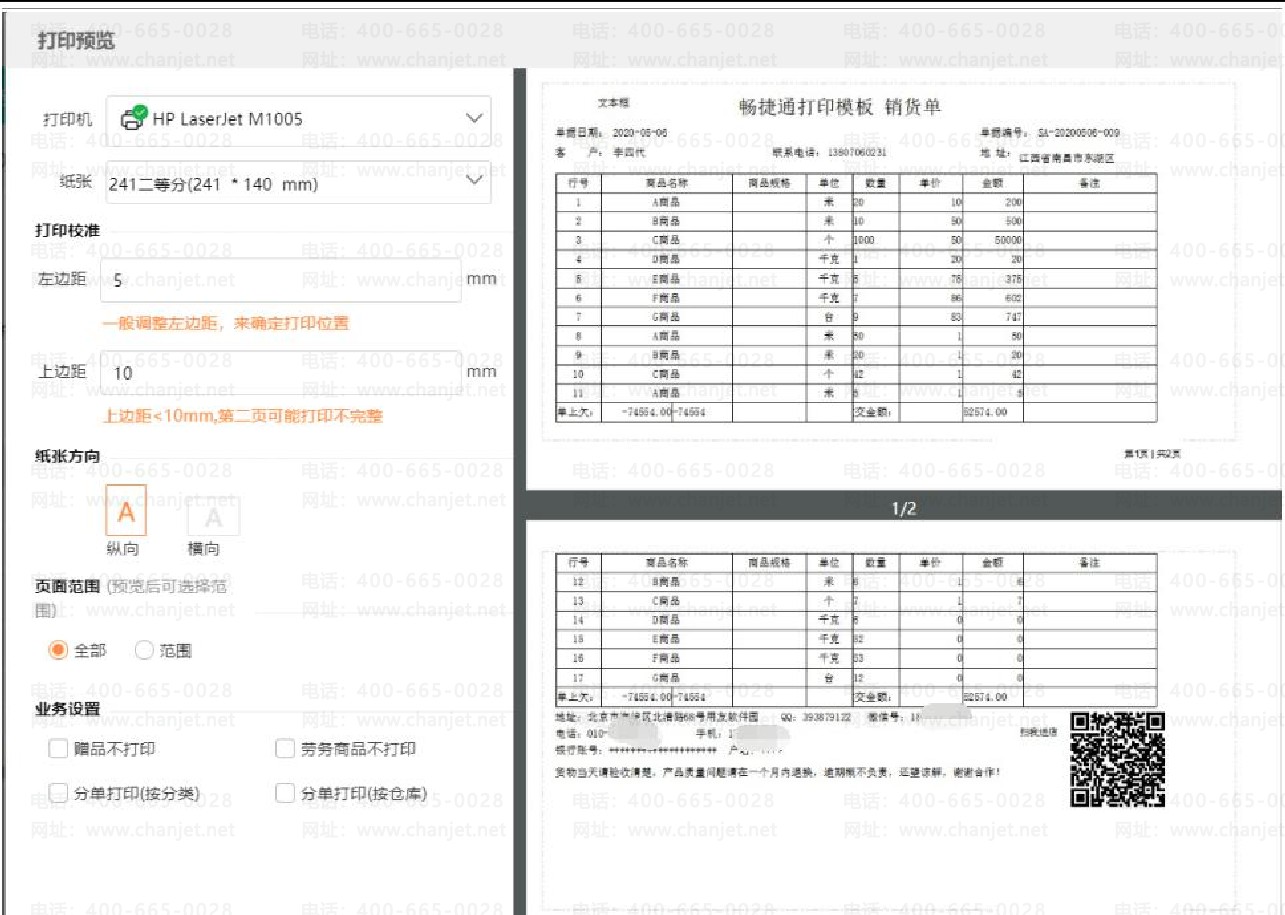Enable the 劳务商品不打印 checkbox
1285x915 pixels.
tap(285, 749)
